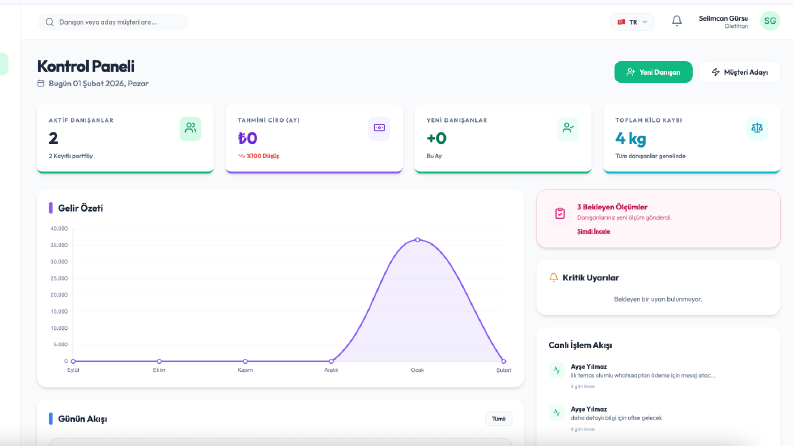
Task: Open the SG user avatar
Action: tap(770, 21)
